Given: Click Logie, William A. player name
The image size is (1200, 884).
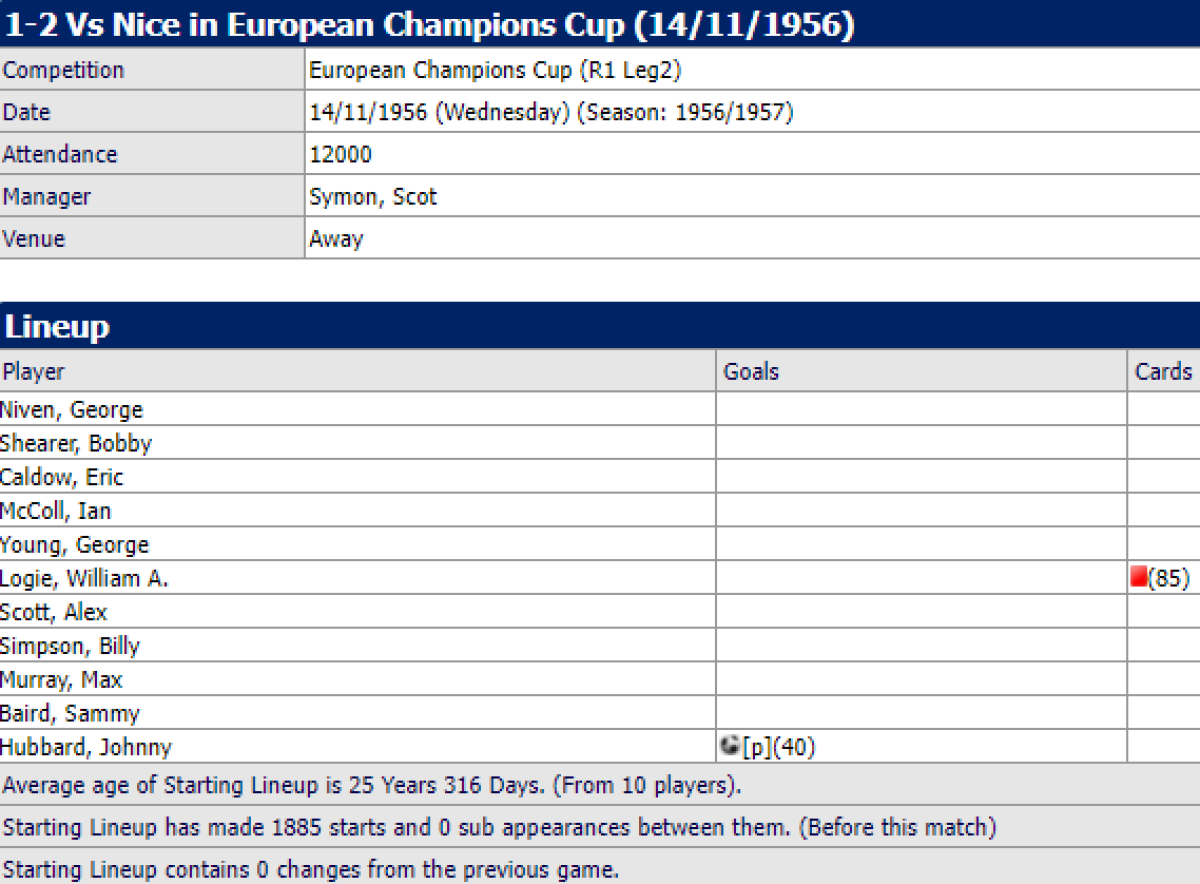Looking at the screenshot, I should (84, 578).
